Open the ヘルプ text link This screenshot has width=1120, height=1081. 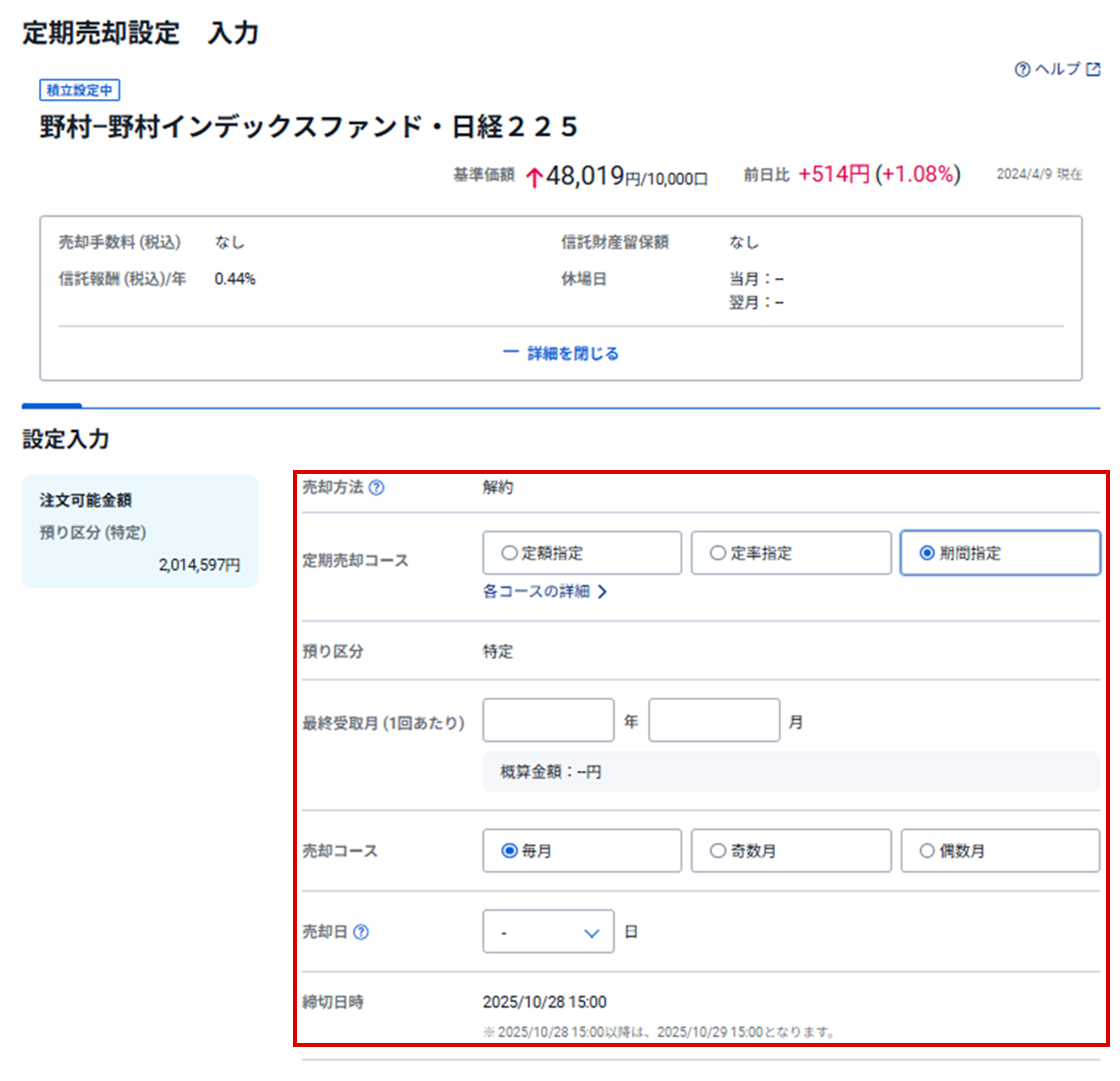click(1058, 70)
